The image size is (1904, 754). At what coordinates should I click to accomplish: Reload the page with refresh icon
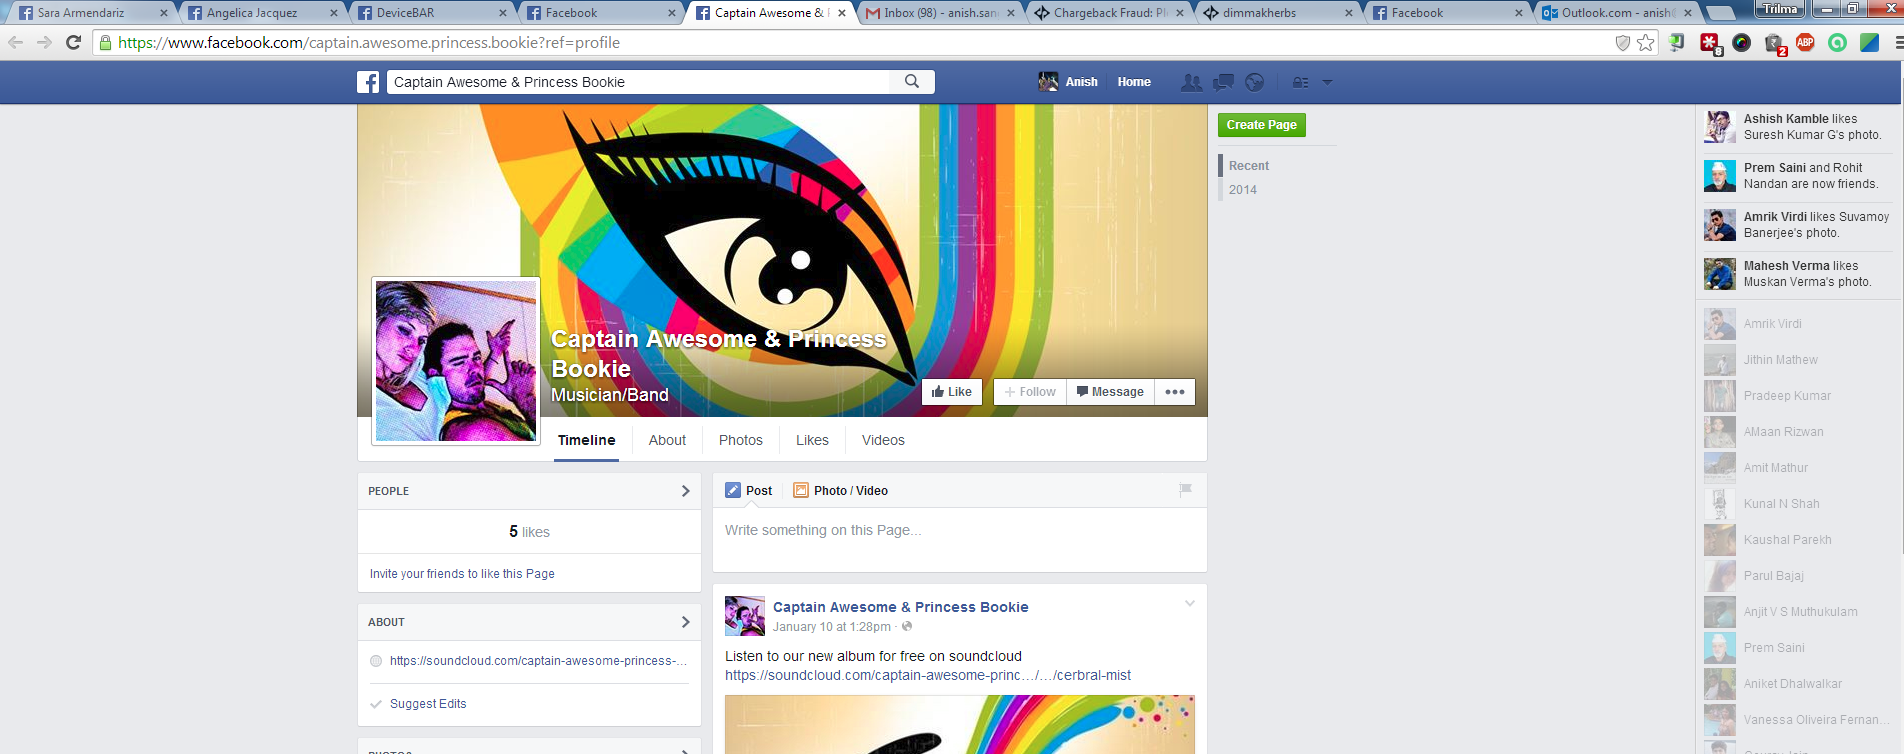pyautogui.click(x=73, y=42)
